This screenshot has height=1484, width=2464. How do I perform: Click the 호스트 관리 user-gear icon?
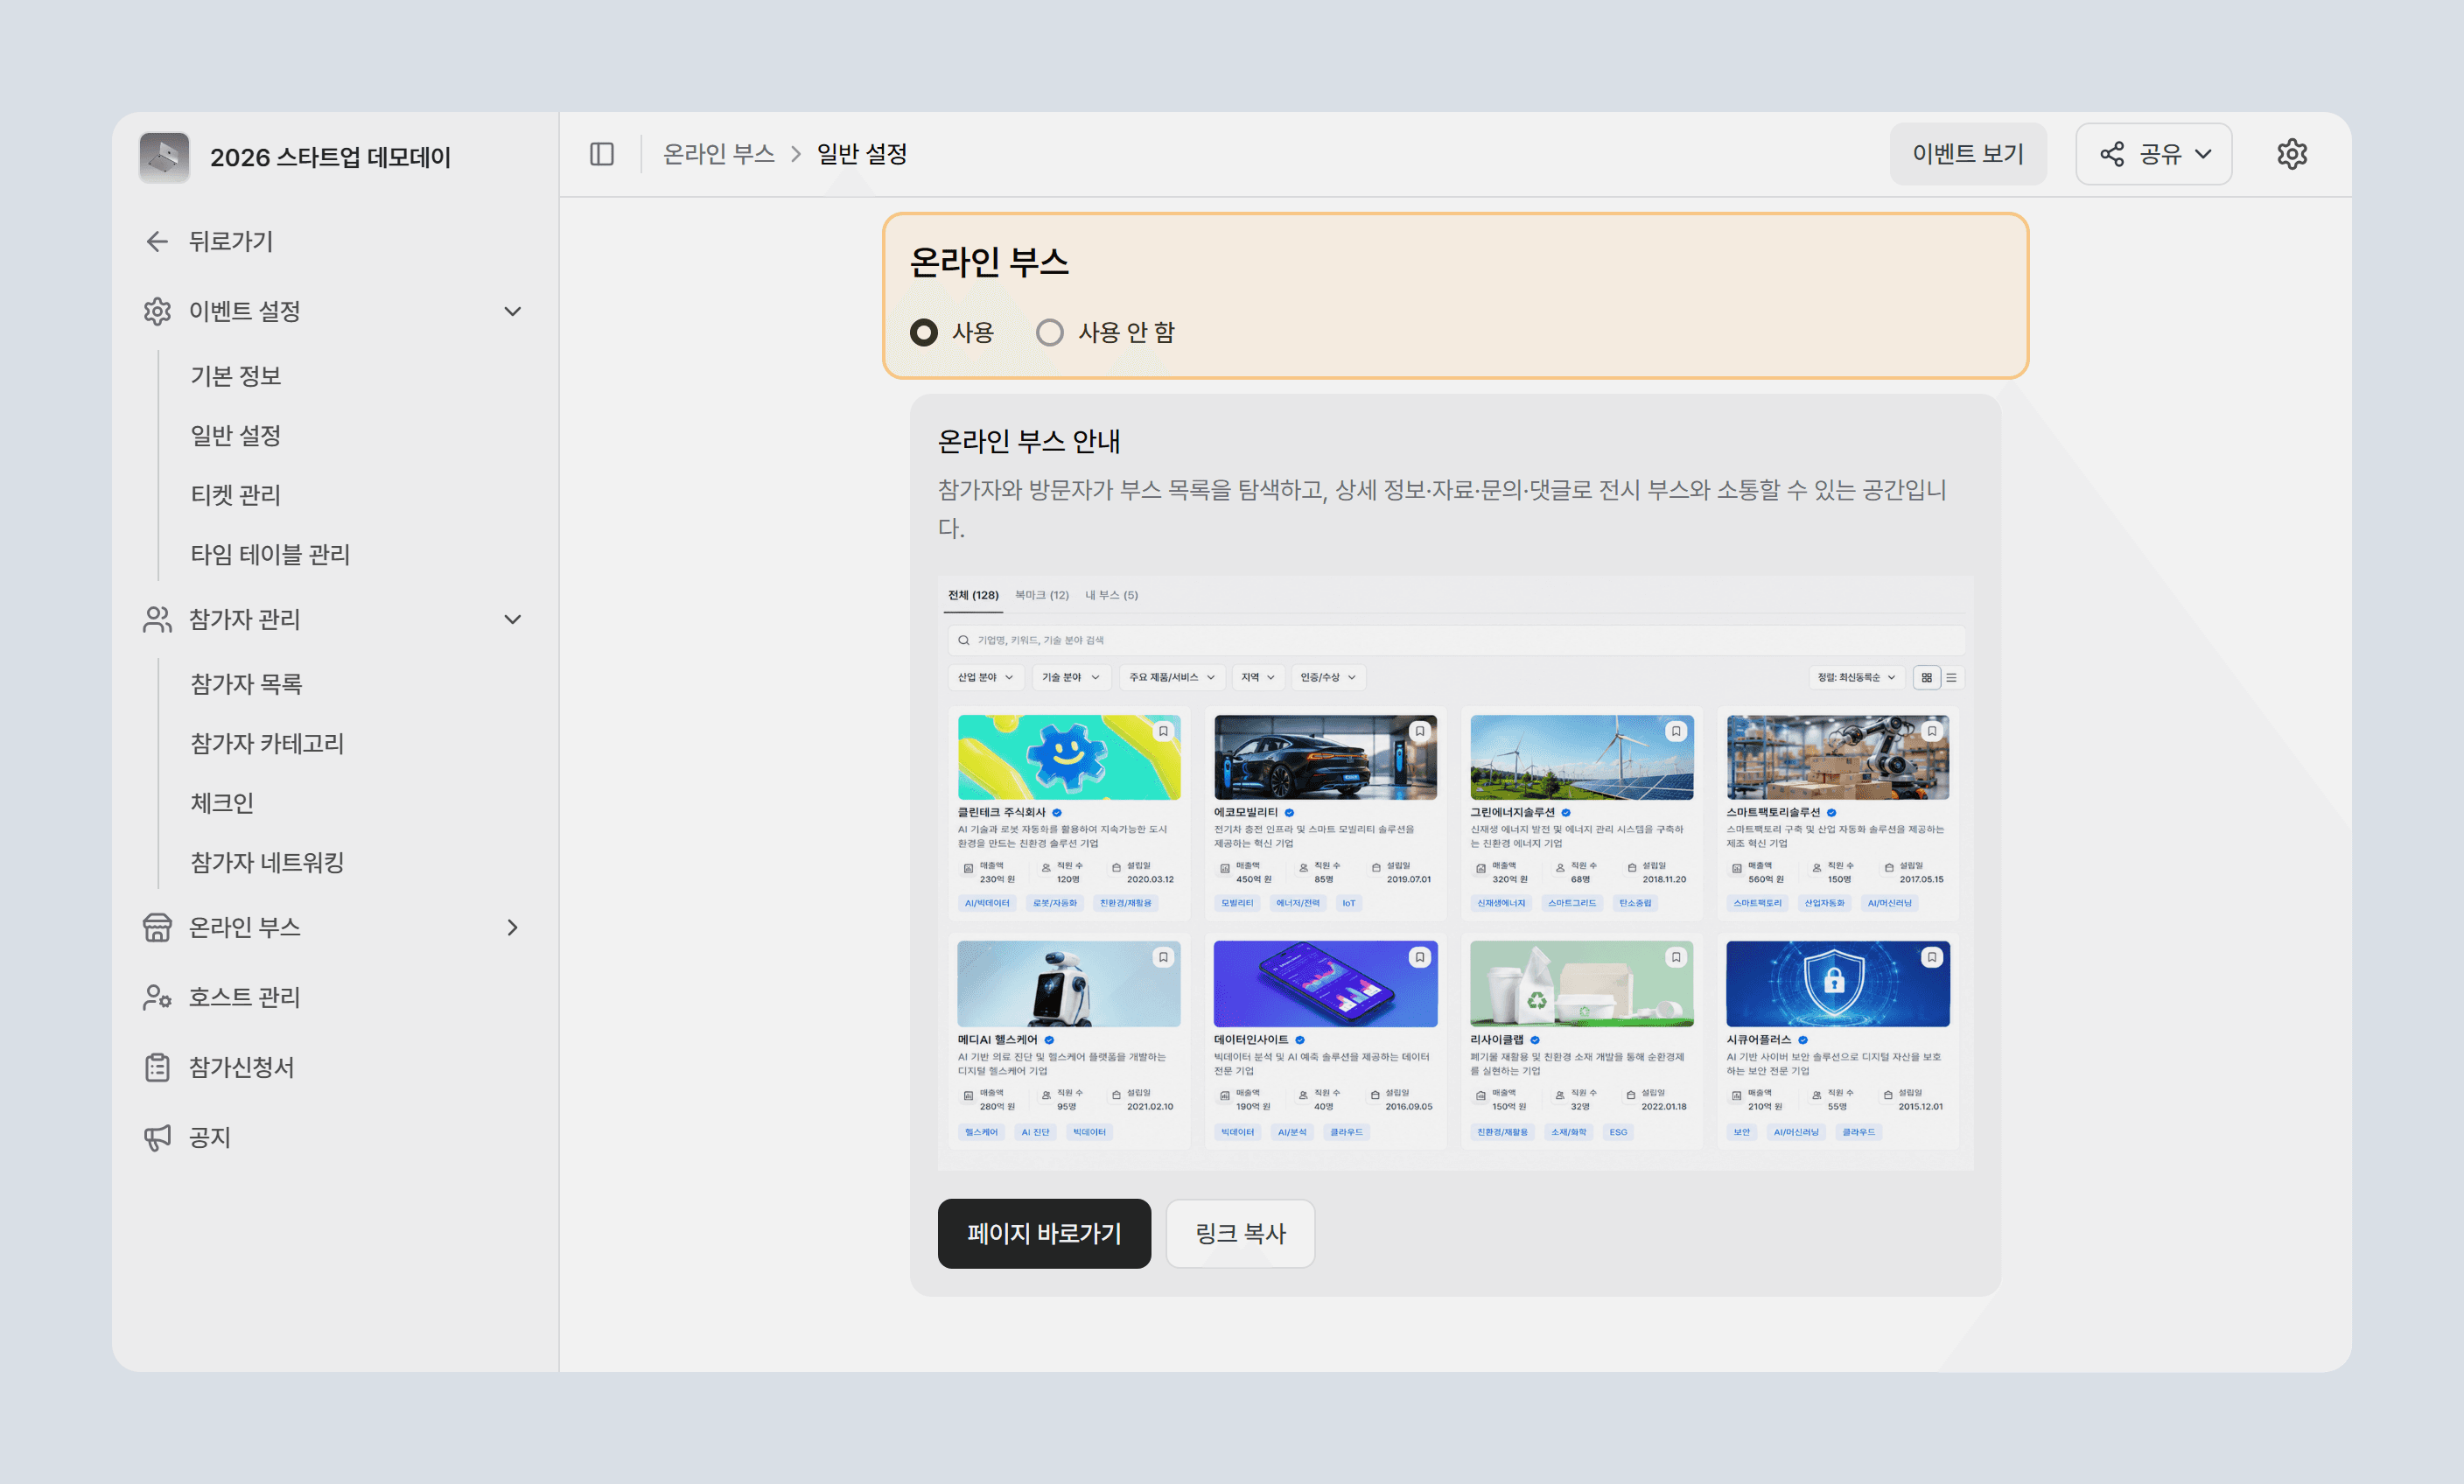(157, 997)
